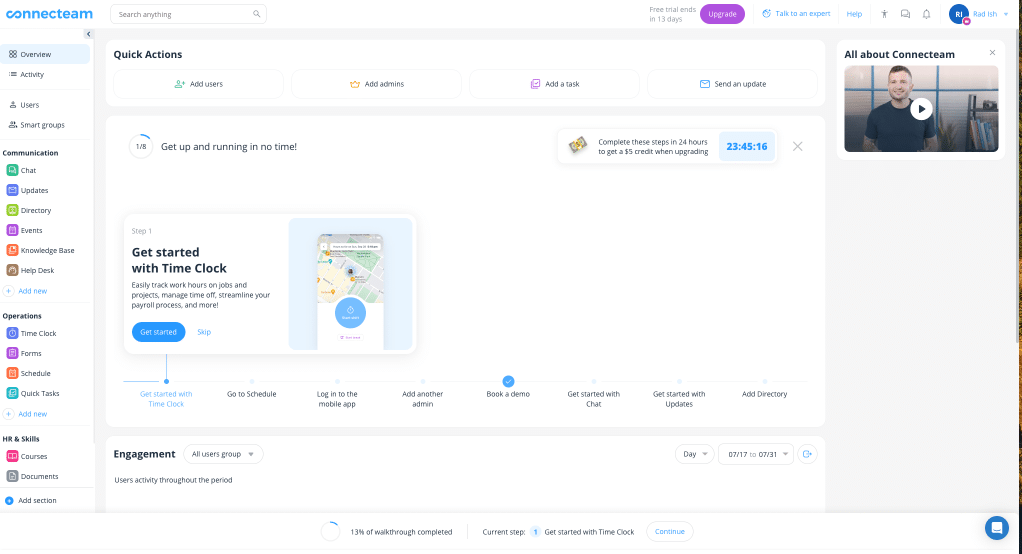Click the Add admins quick action
This screenshot has height=554, width=1022.
coord(376,84)
